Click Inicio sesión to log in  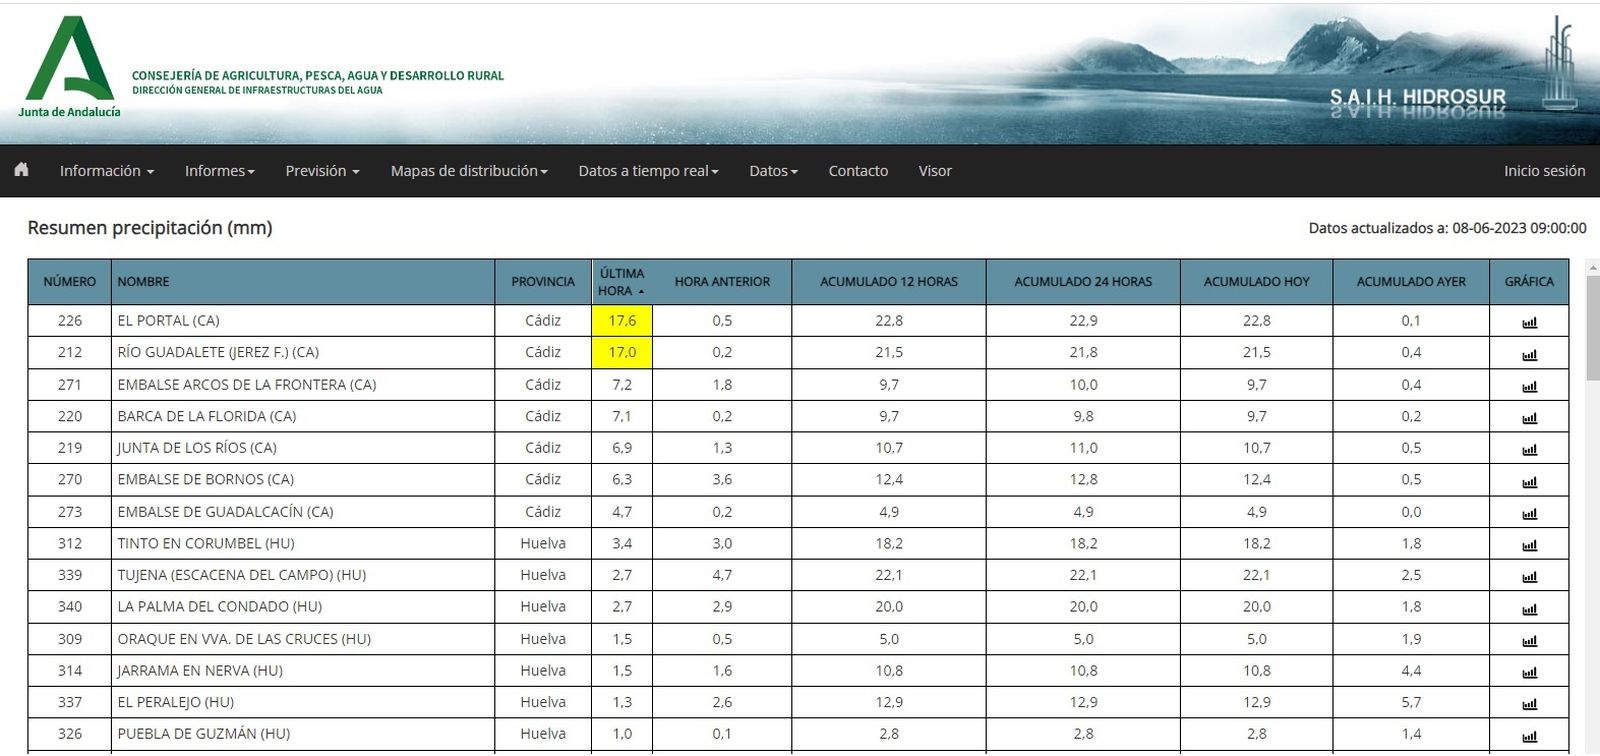1544,171
